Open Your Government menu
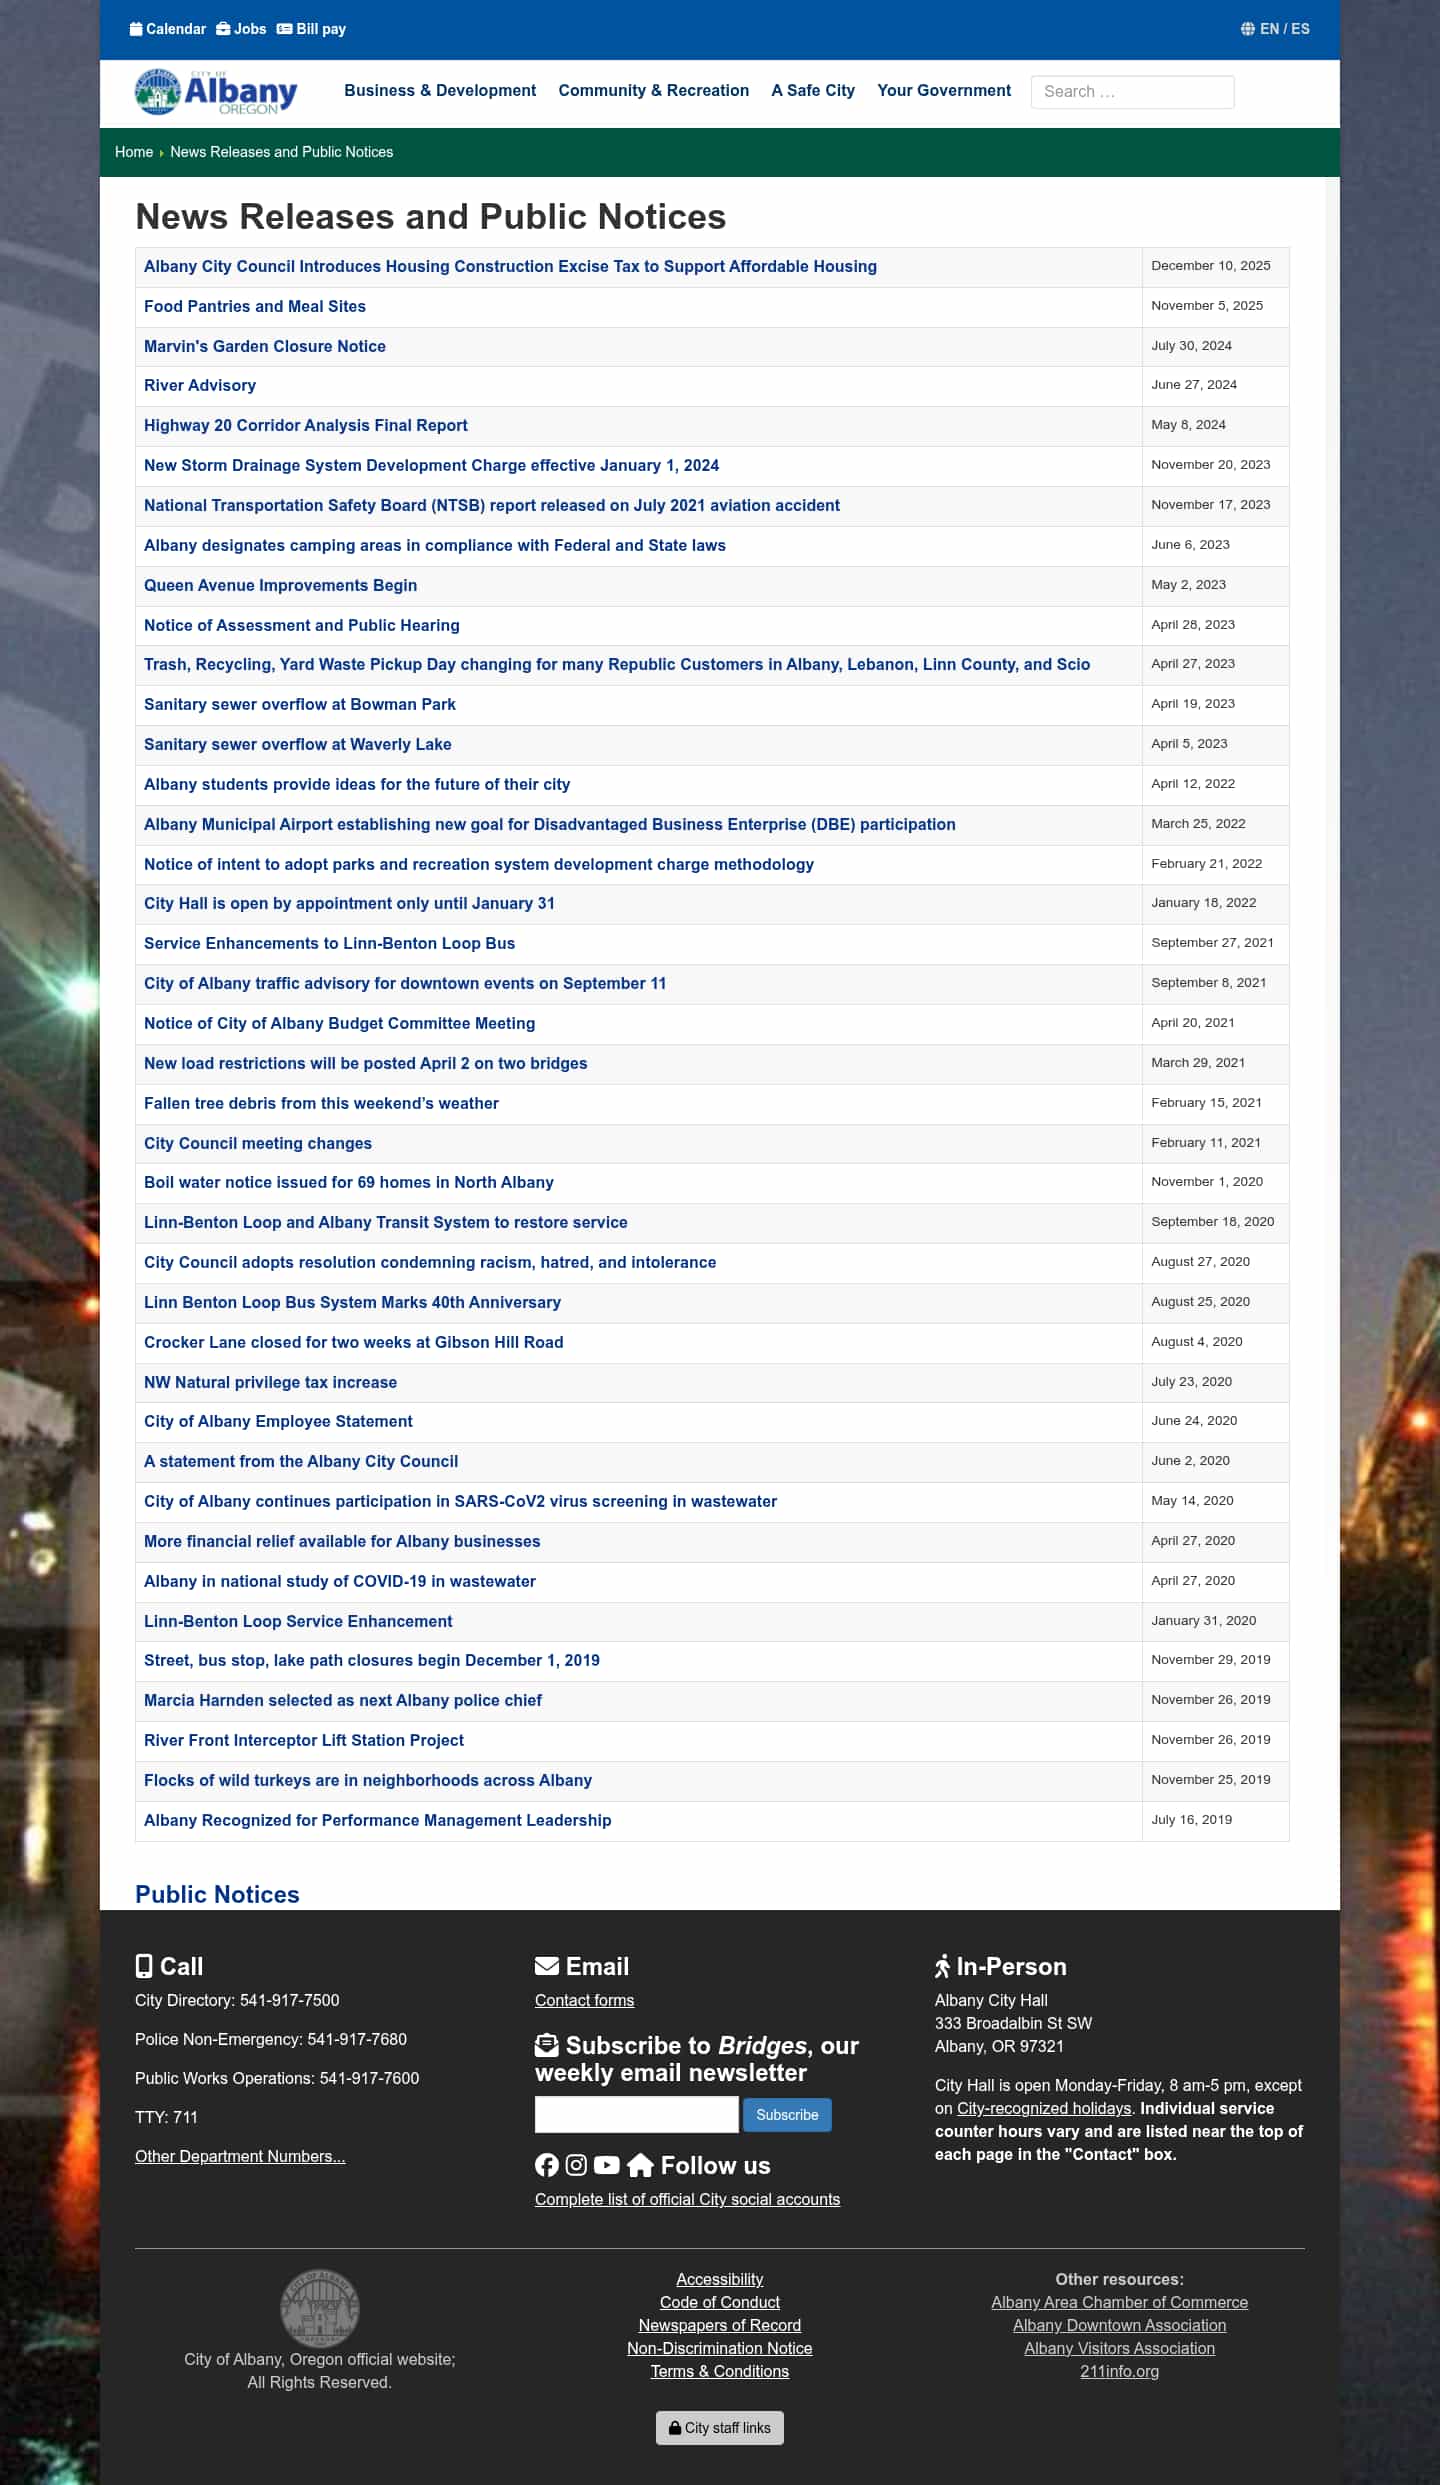1440x2485 pixels. click(x=944, y=91)
